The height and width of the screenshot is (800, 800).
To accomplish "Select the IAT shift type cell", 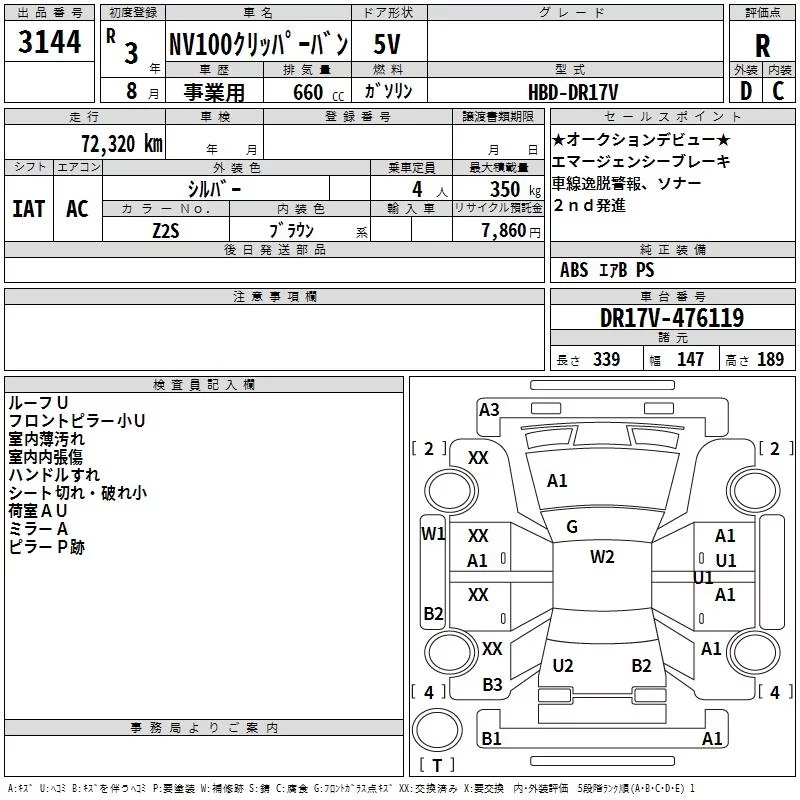I will (29, 209).
